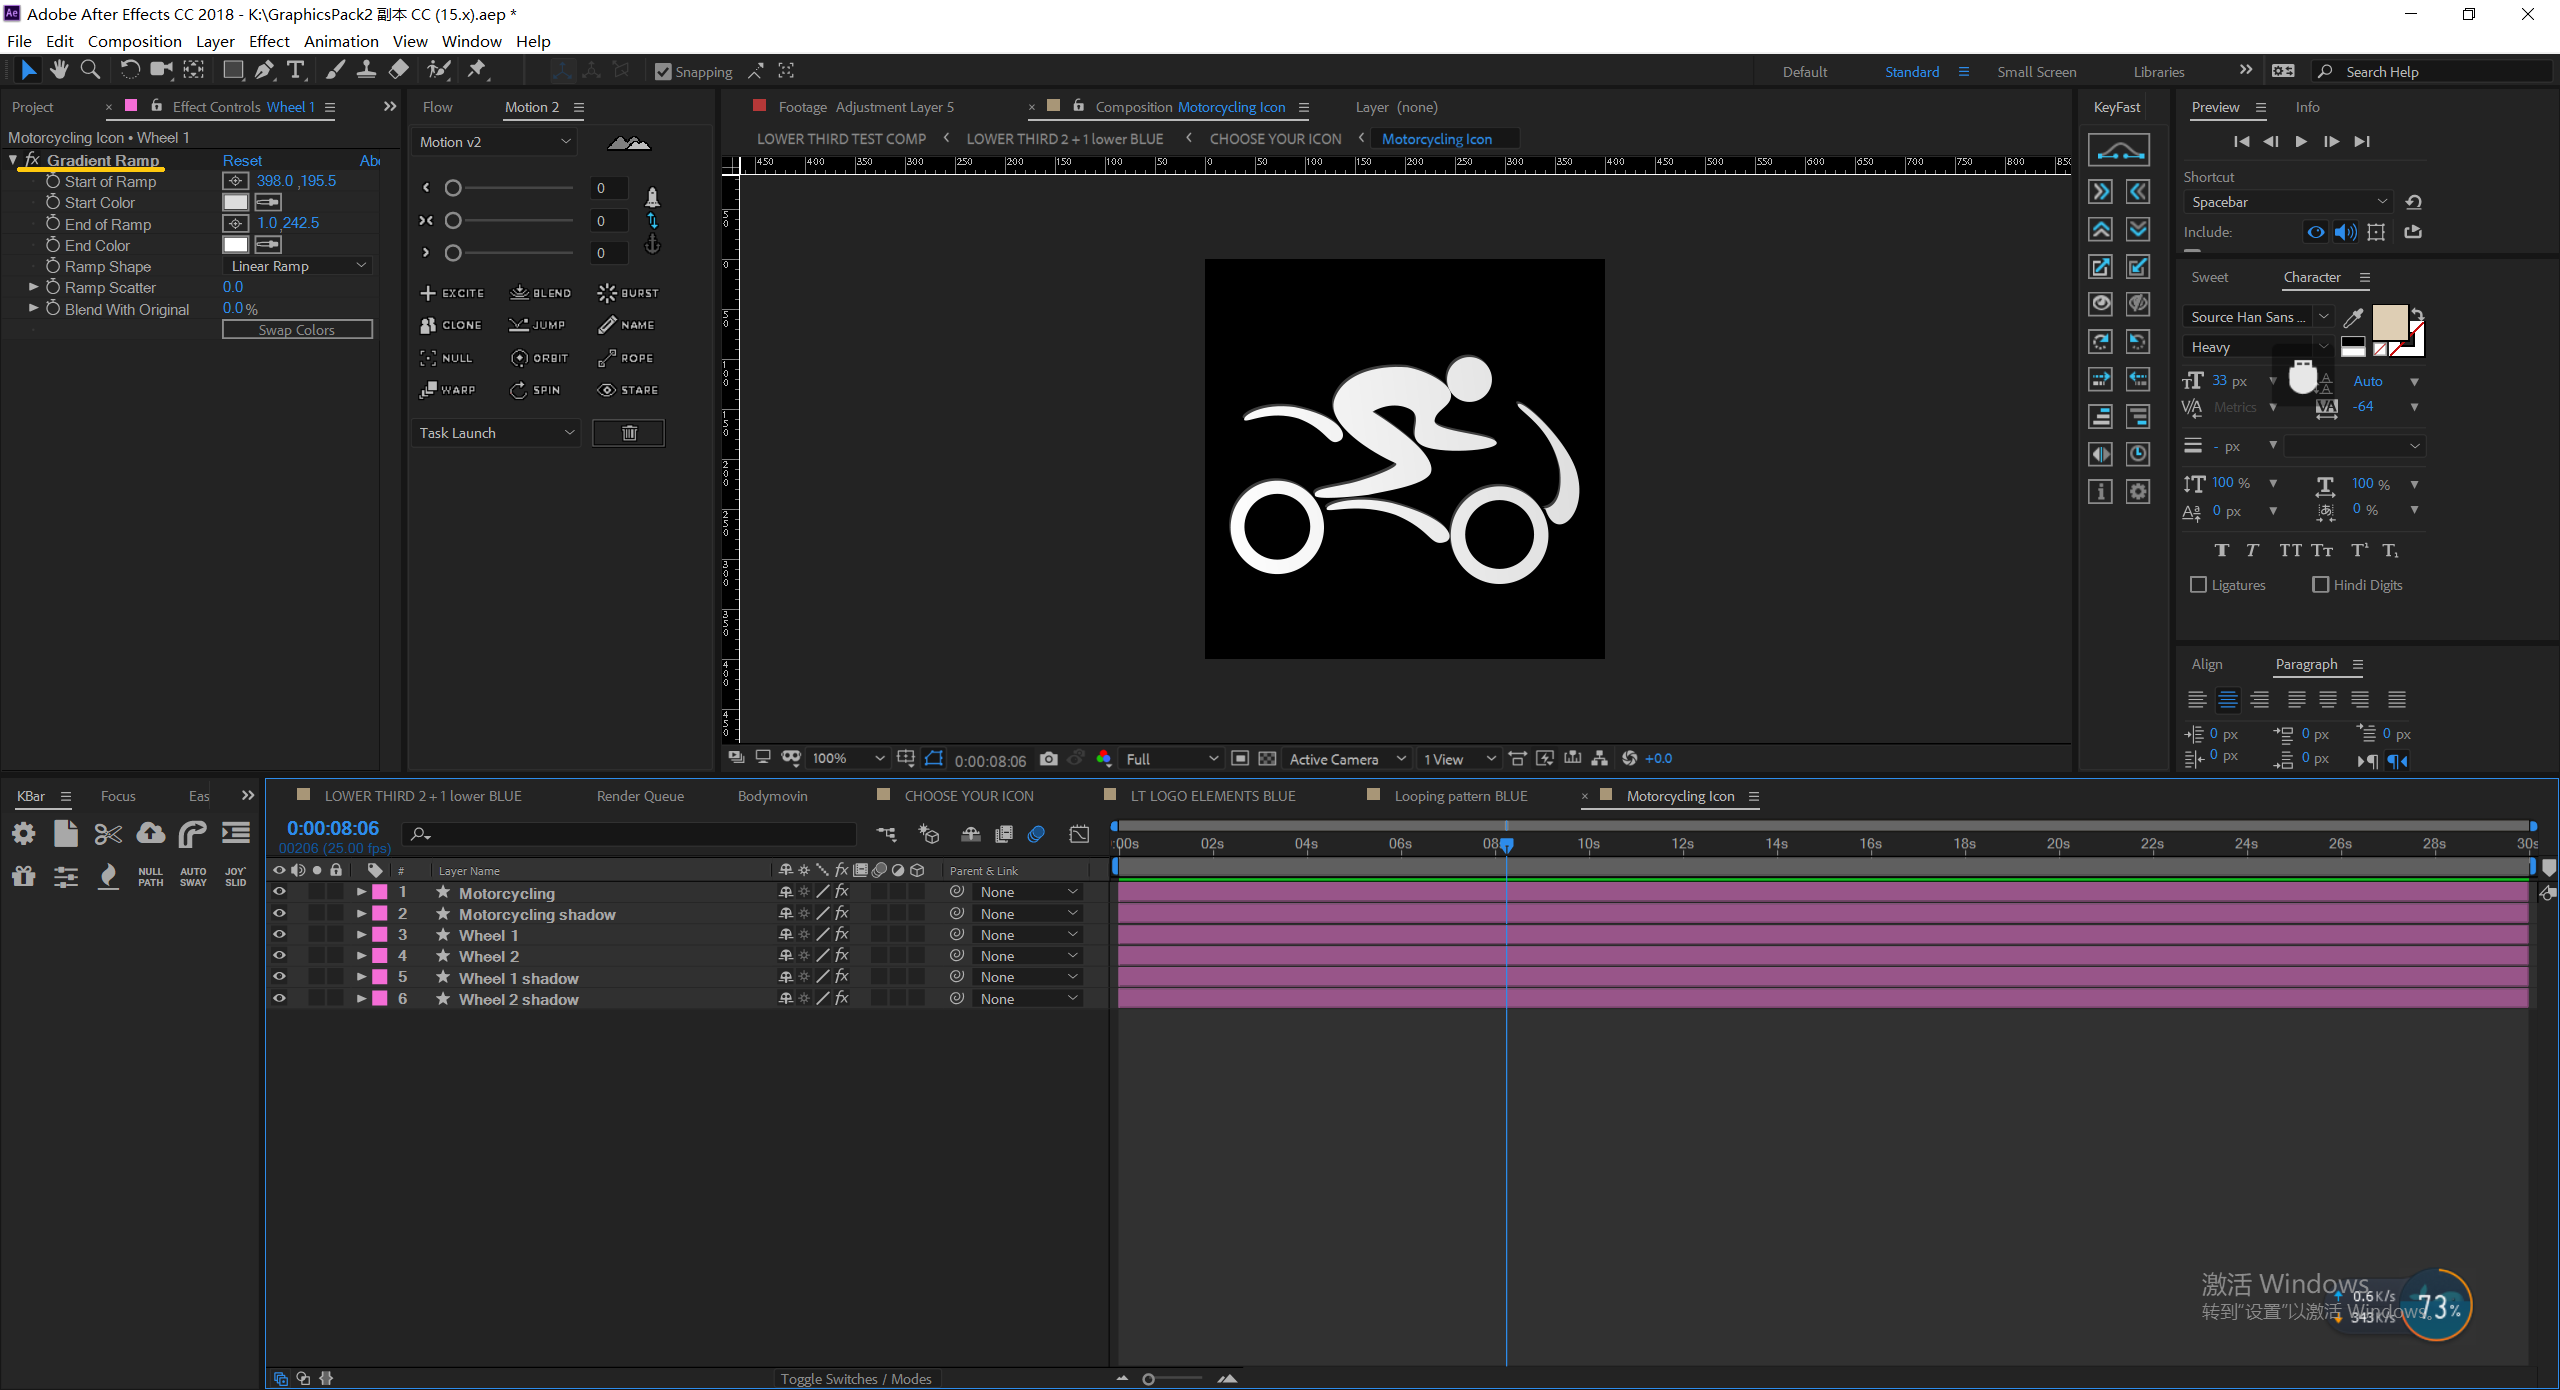This screenshot has height=1390, width=2560.
Task: Switch to the Render Queue tab
Action: [x=640, y=796]
